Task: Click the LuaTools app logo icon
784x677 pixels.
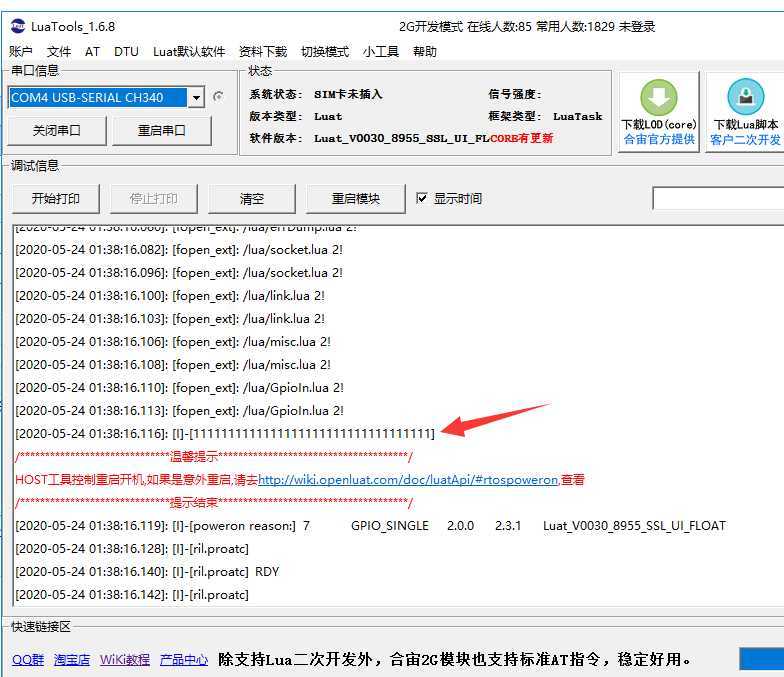Action: [18, 26]
